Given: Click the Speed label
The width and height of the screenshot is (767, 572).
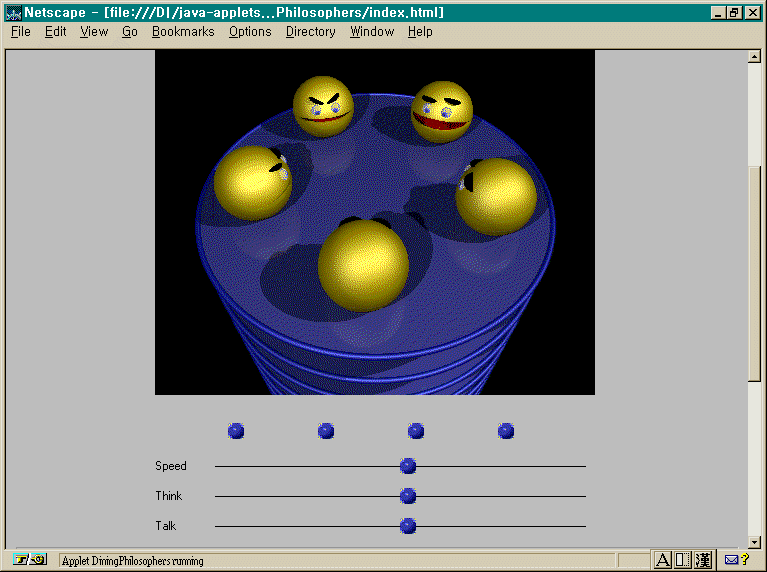Looking at the screenshot, I should (171, 466).
